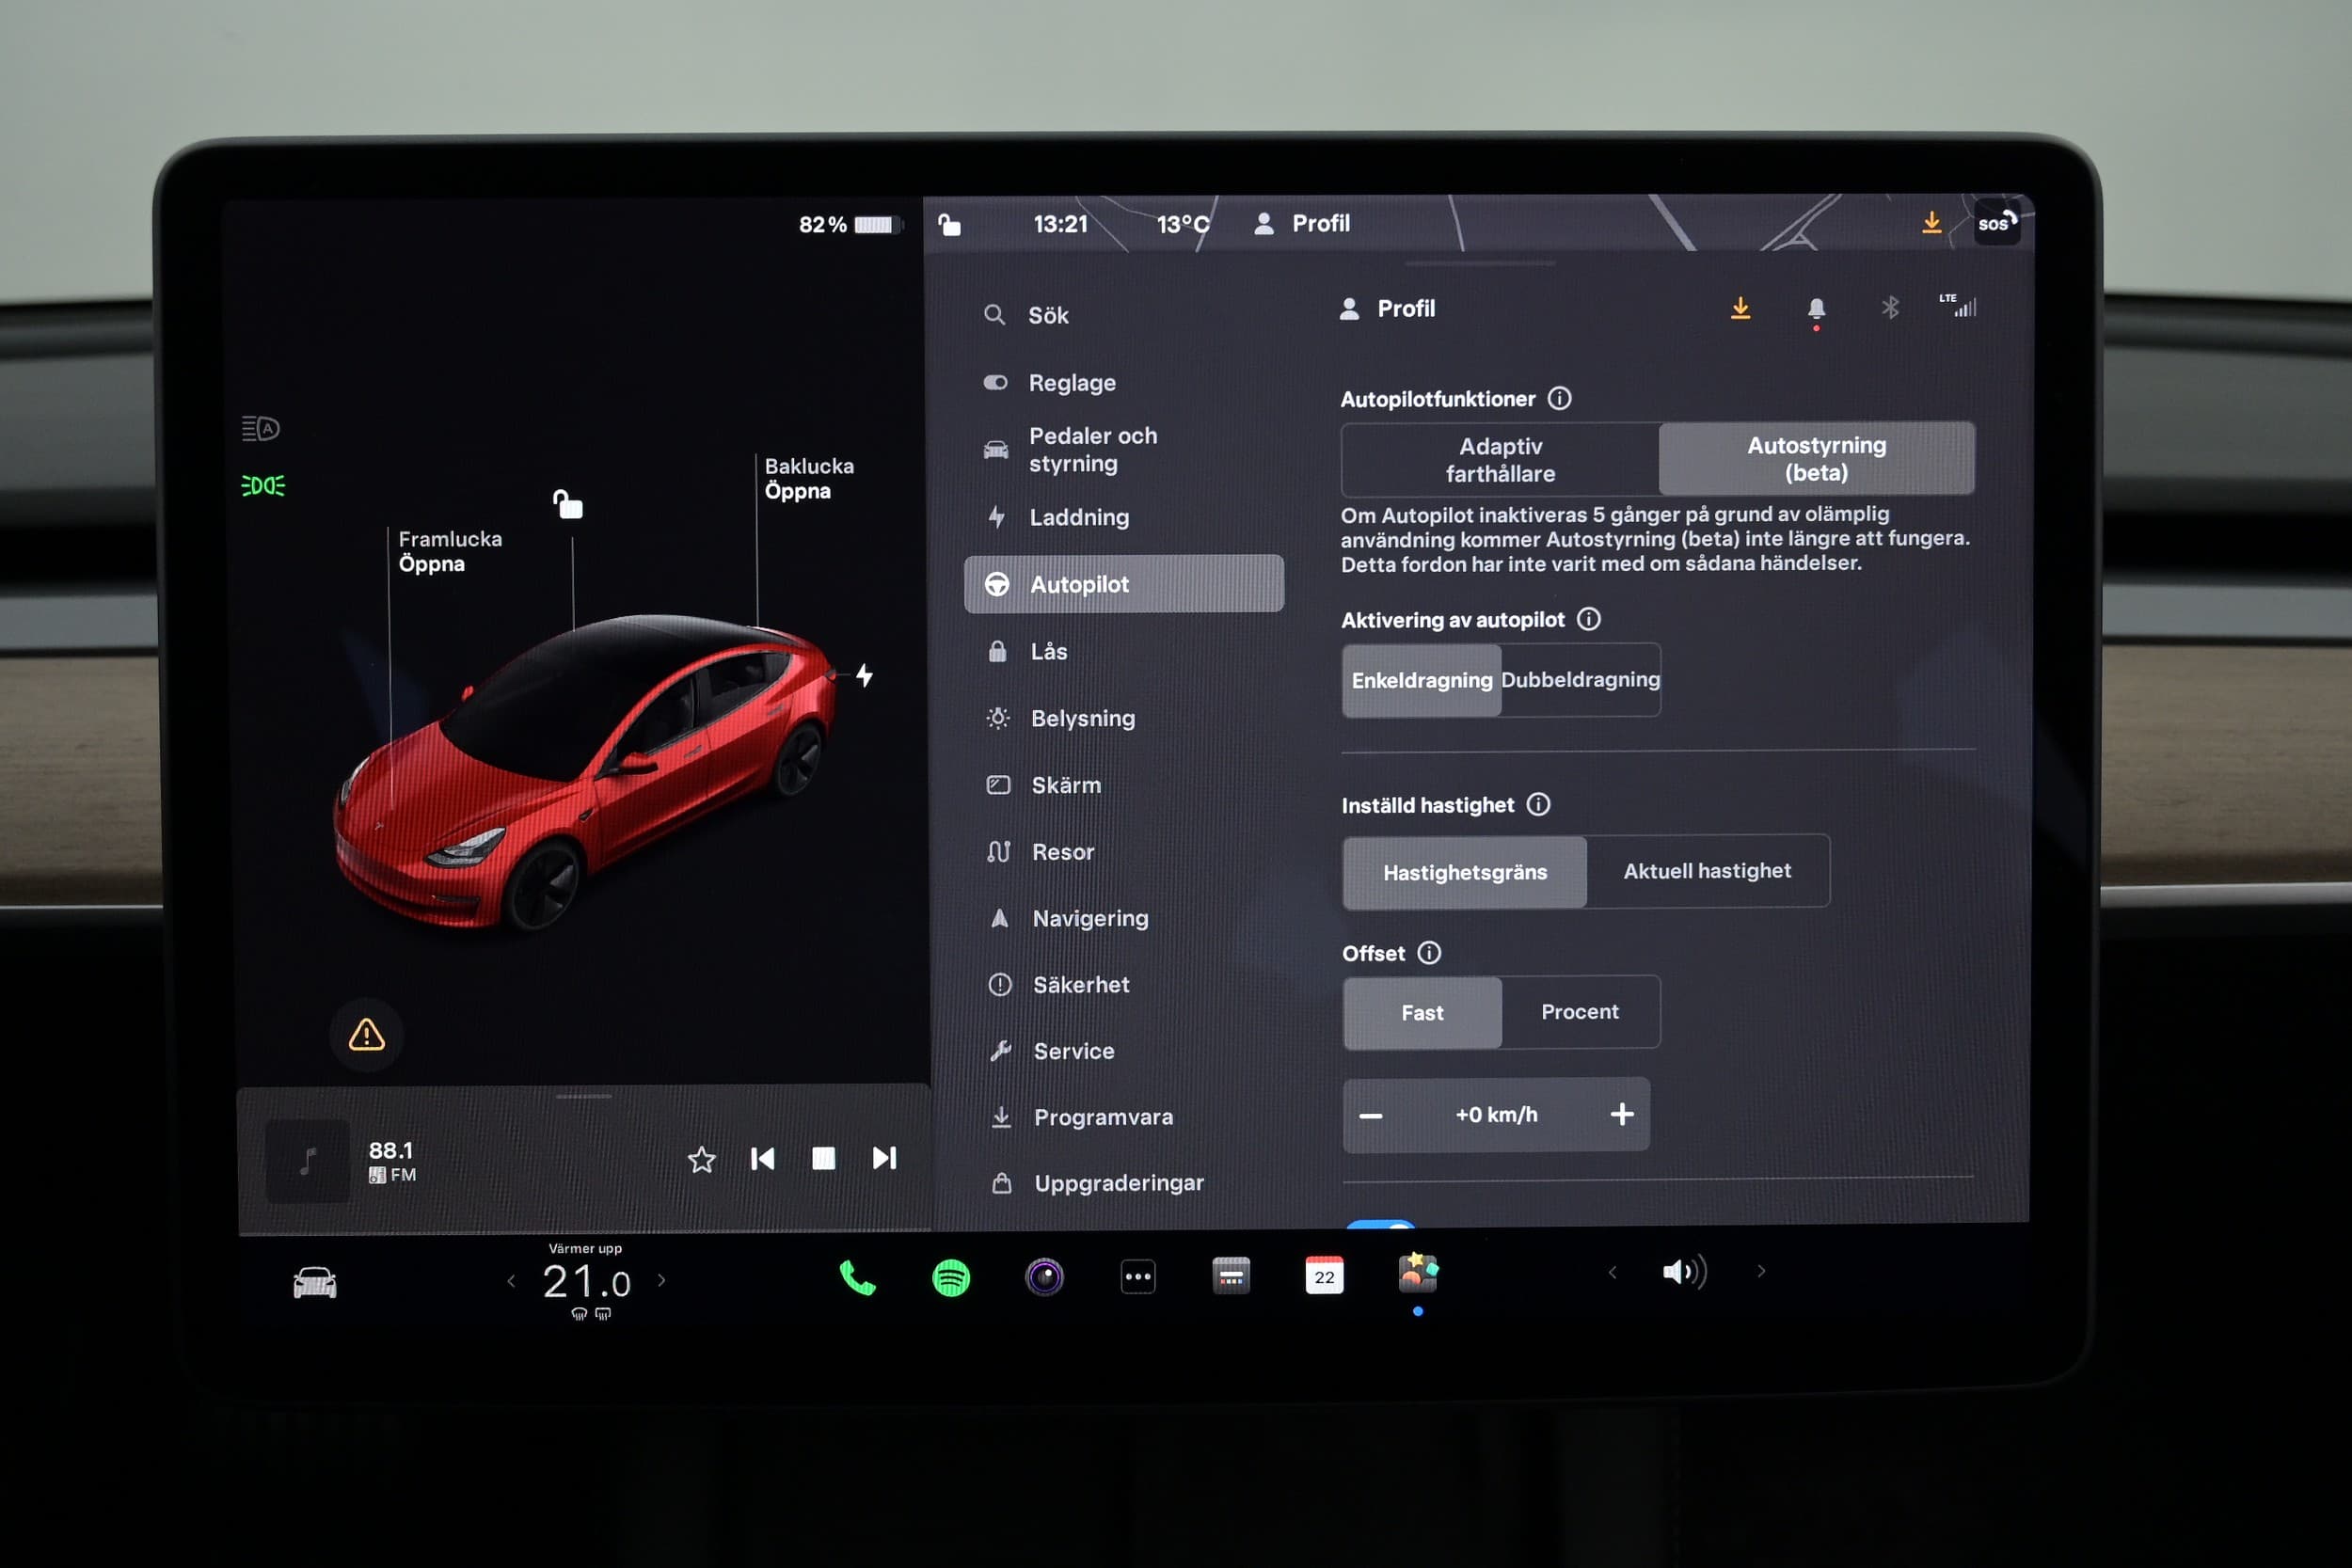Tap the SOS emergency icon
The image size is (2352, 1568).
pos(1996,223)
